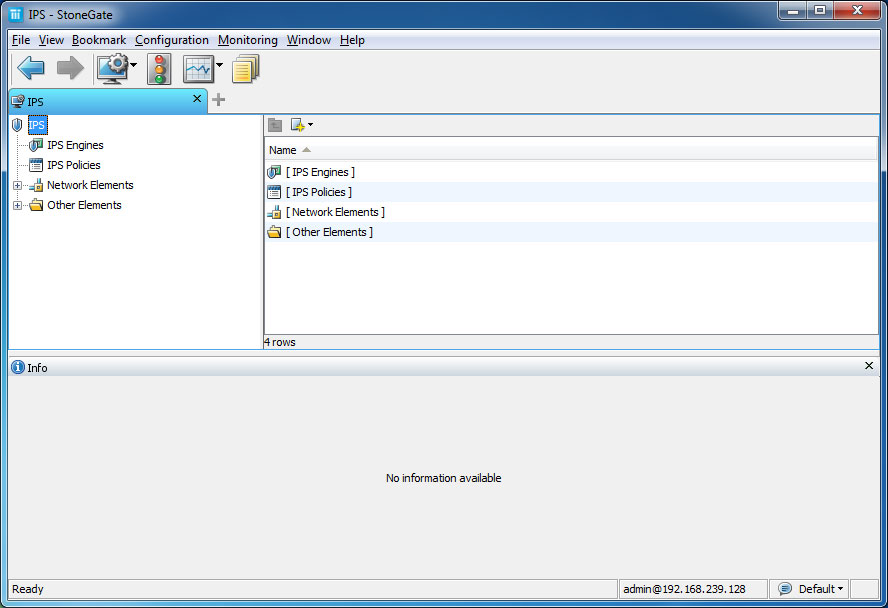Sort by the Name column header
This screenshot has height=608, width=888.
point(571,150)
